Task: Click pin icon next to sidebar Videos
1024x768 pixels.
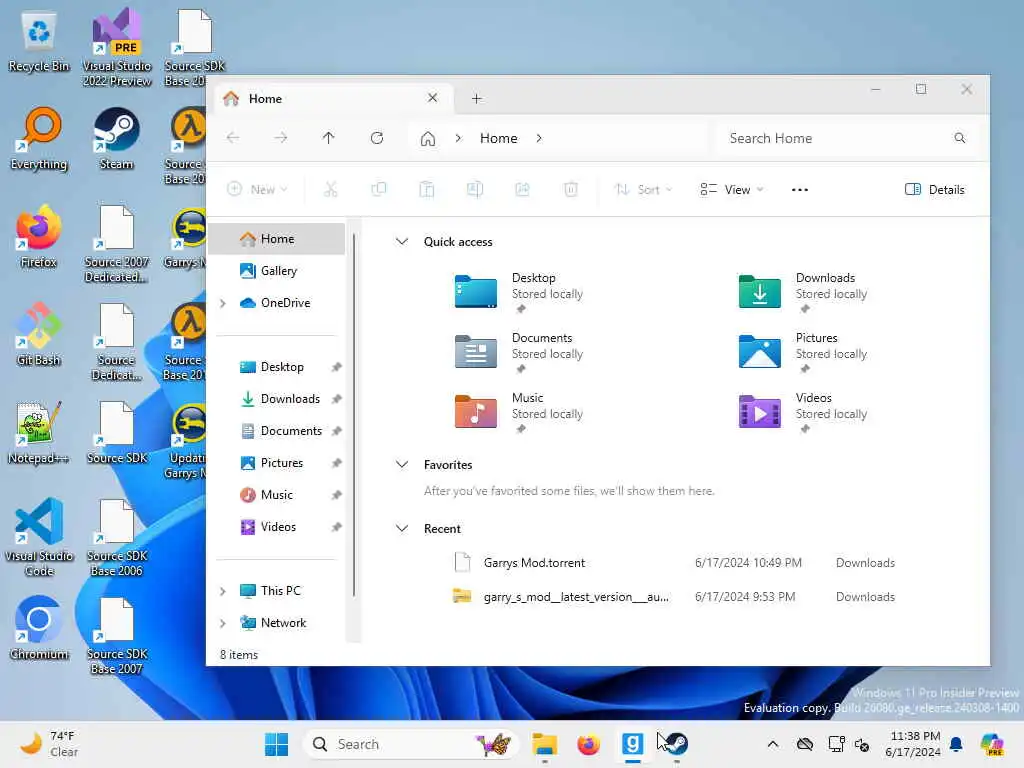Action: coord(336,527)
